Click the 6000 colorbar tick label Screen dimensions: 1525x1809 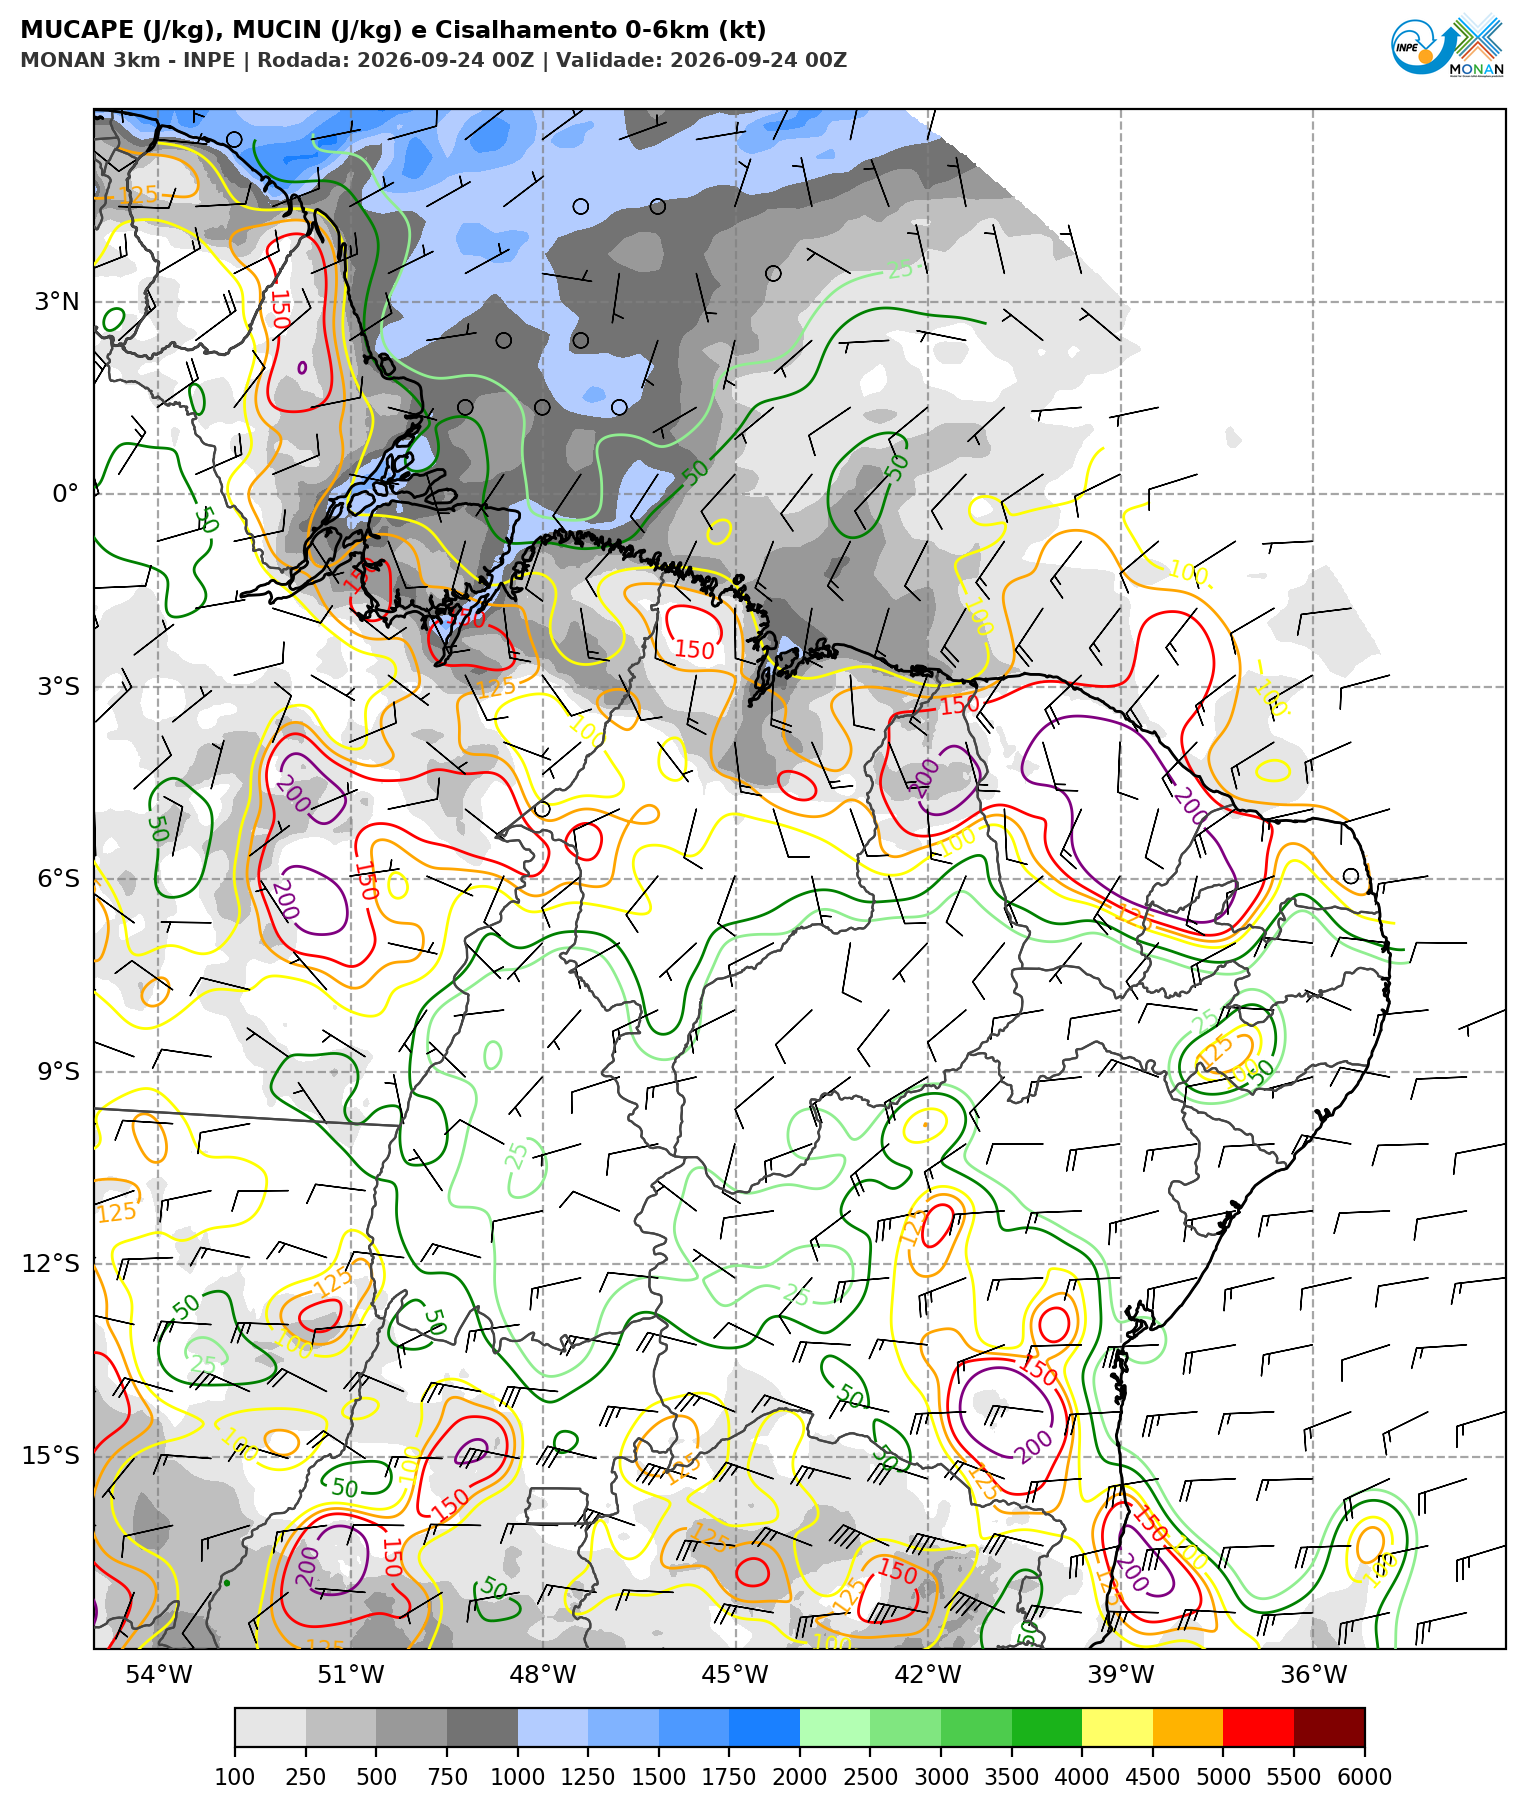pyautogui.click(x=1365, y=1777)
